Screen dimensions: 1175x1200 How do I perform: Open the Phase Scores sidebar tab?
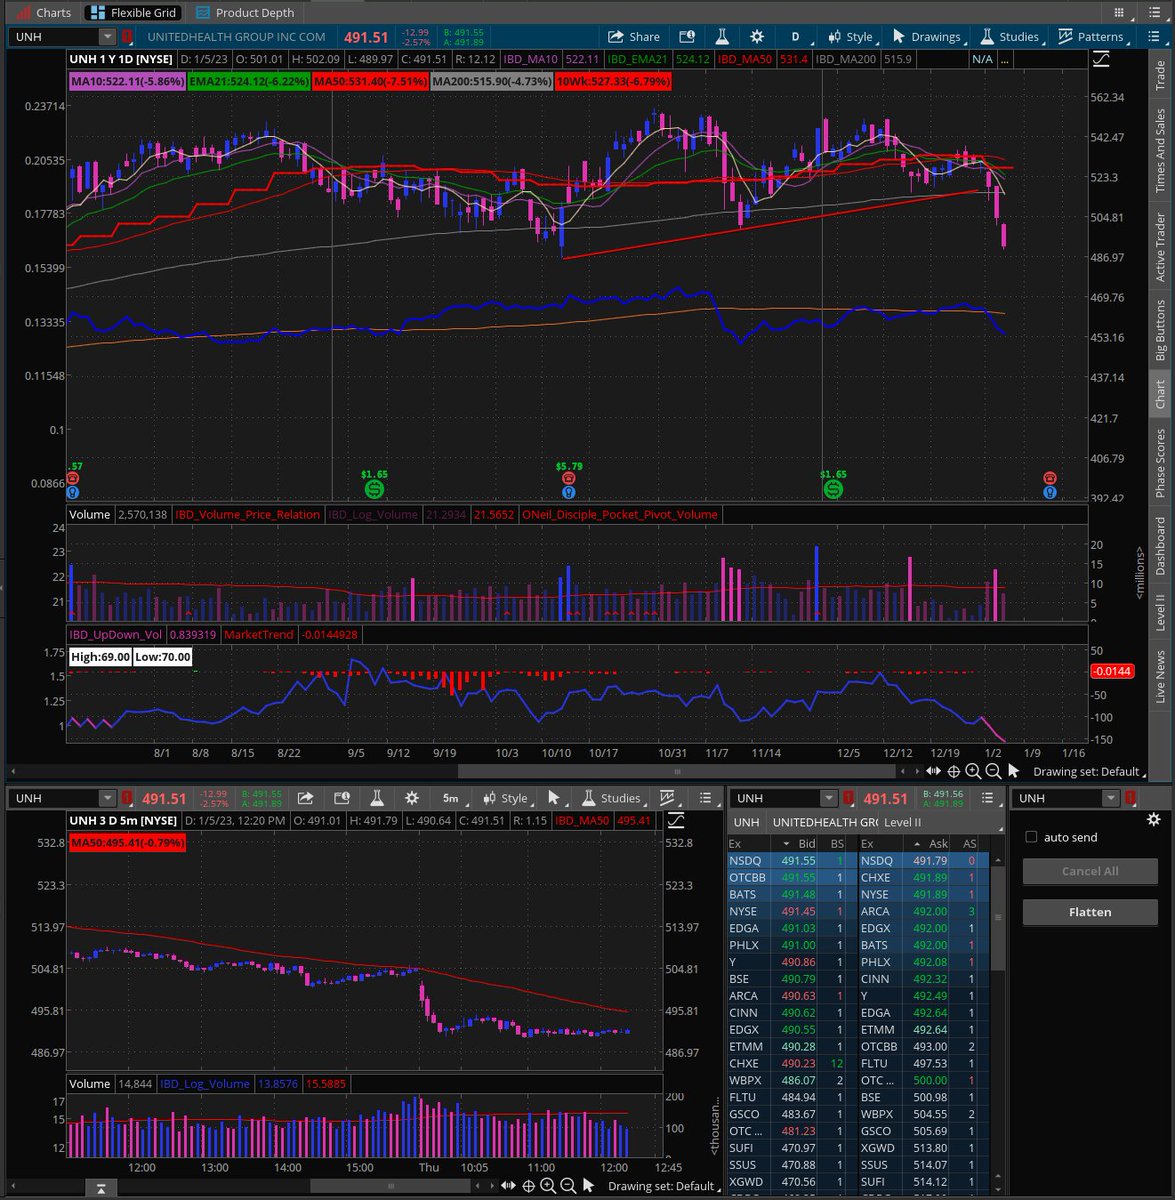pos(1160,464)
